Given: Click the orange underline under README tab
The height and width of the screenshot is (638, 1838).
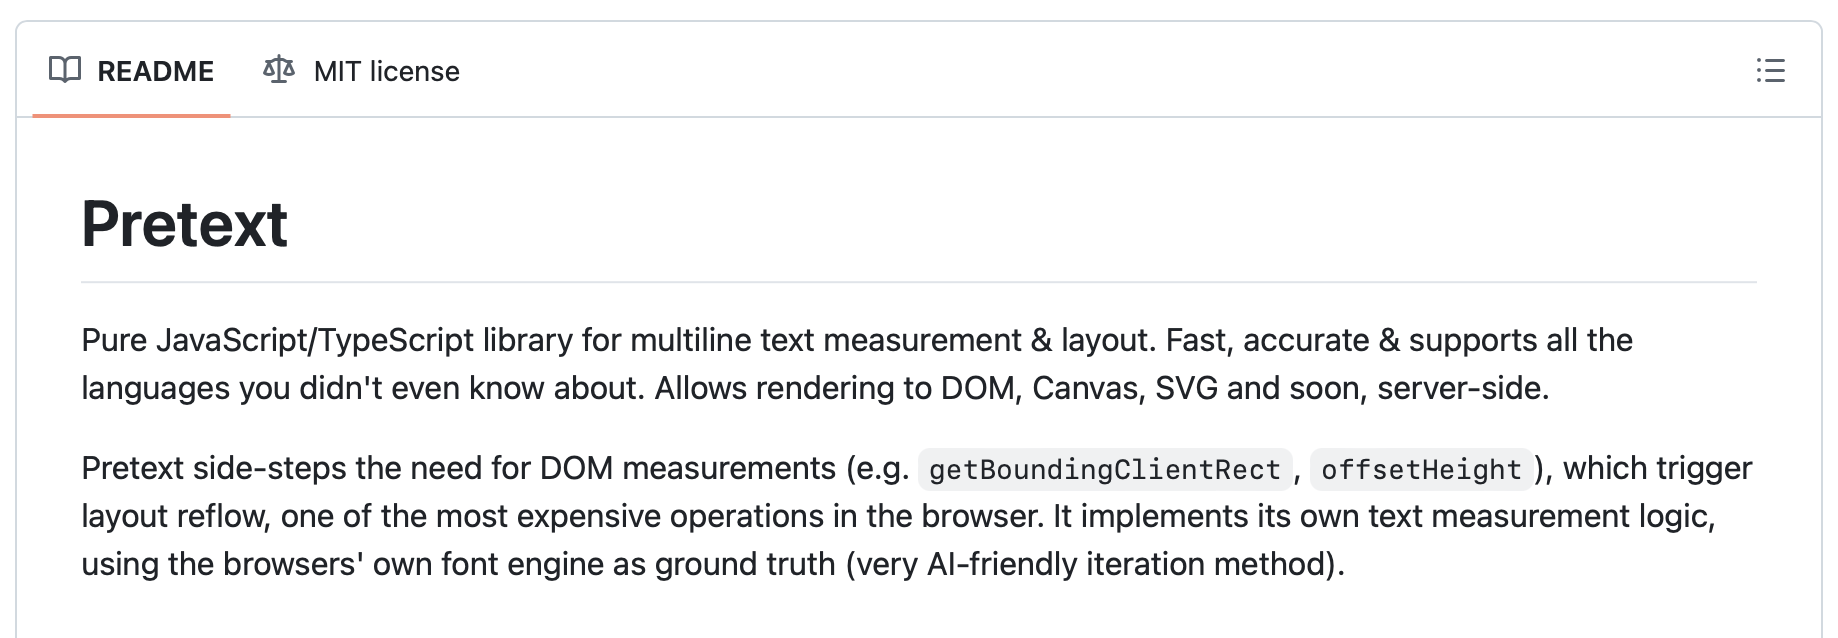Looking at the screenshot, I should [131, 115].
